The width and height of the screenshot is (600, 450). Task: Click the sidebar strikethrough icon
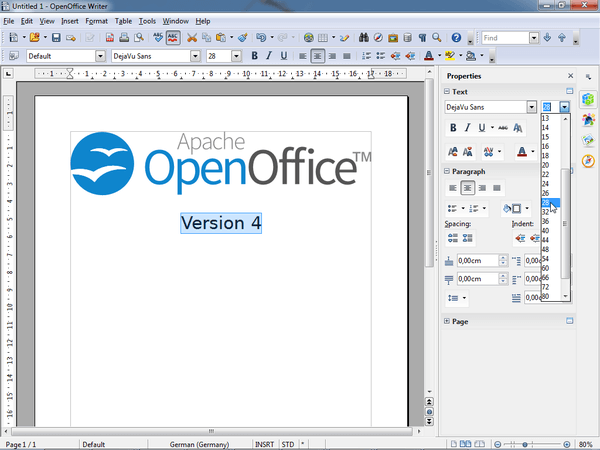502,128
